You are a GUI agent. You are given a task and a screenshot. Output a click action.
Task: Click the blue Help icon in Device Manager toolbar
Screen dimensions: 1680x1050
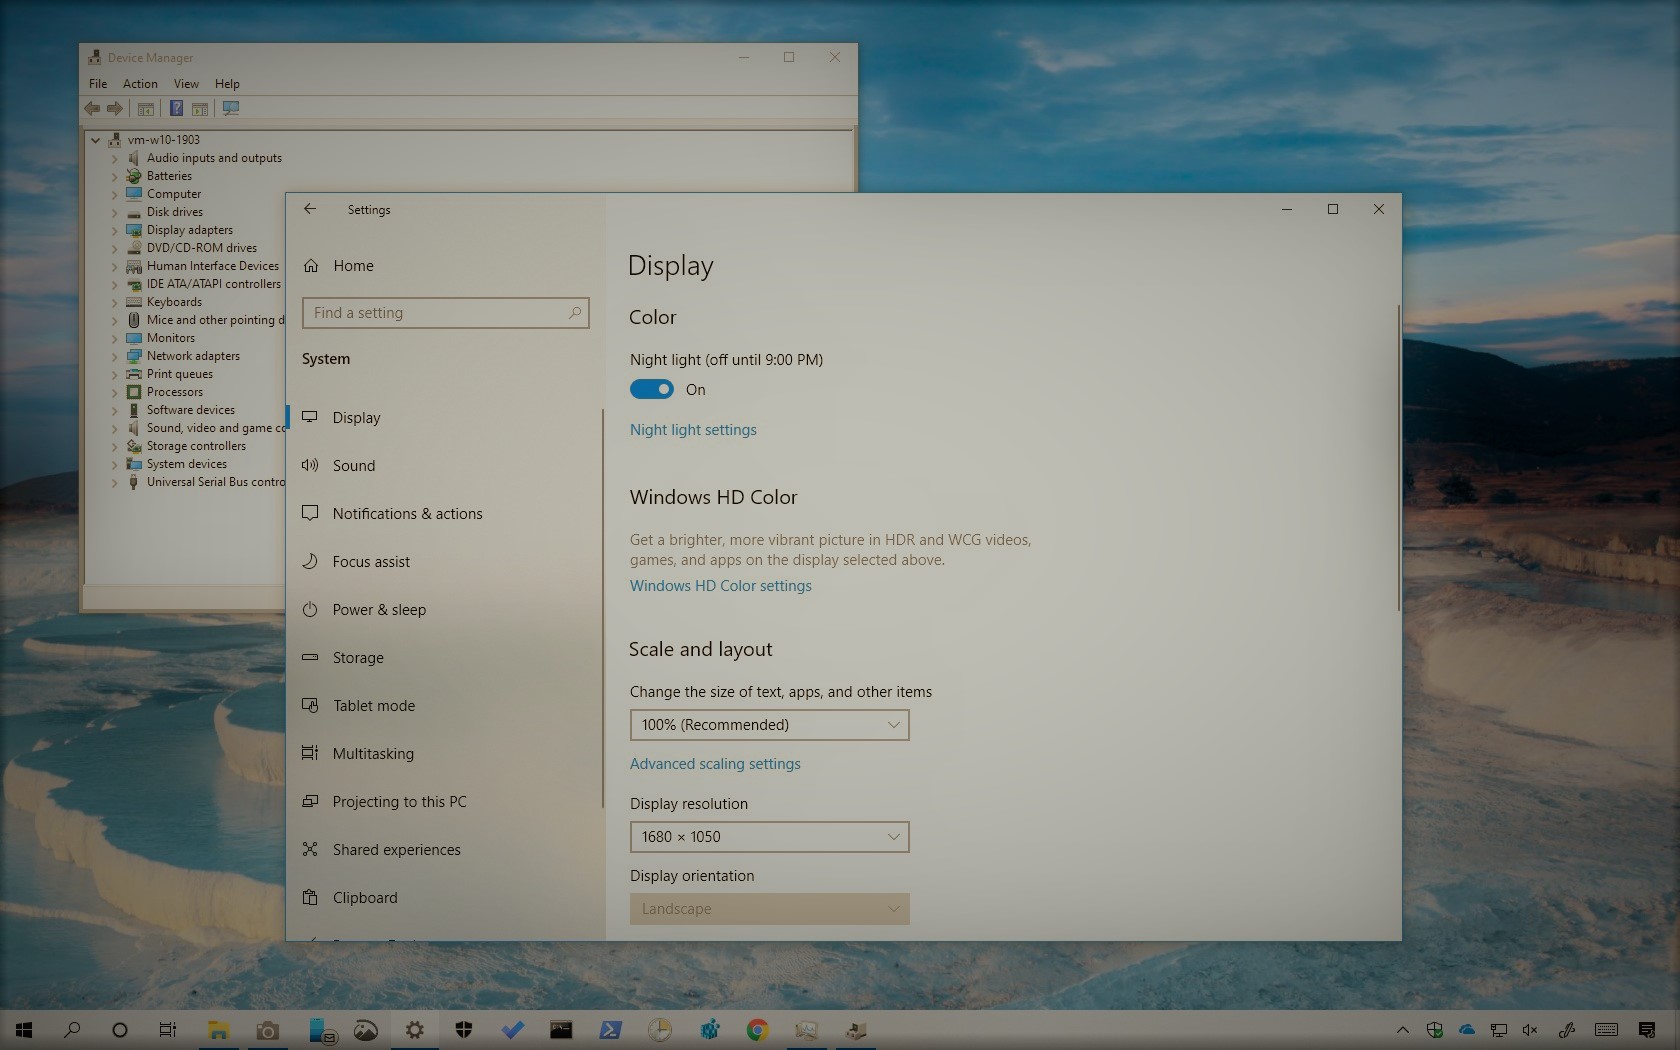point(176,108)
